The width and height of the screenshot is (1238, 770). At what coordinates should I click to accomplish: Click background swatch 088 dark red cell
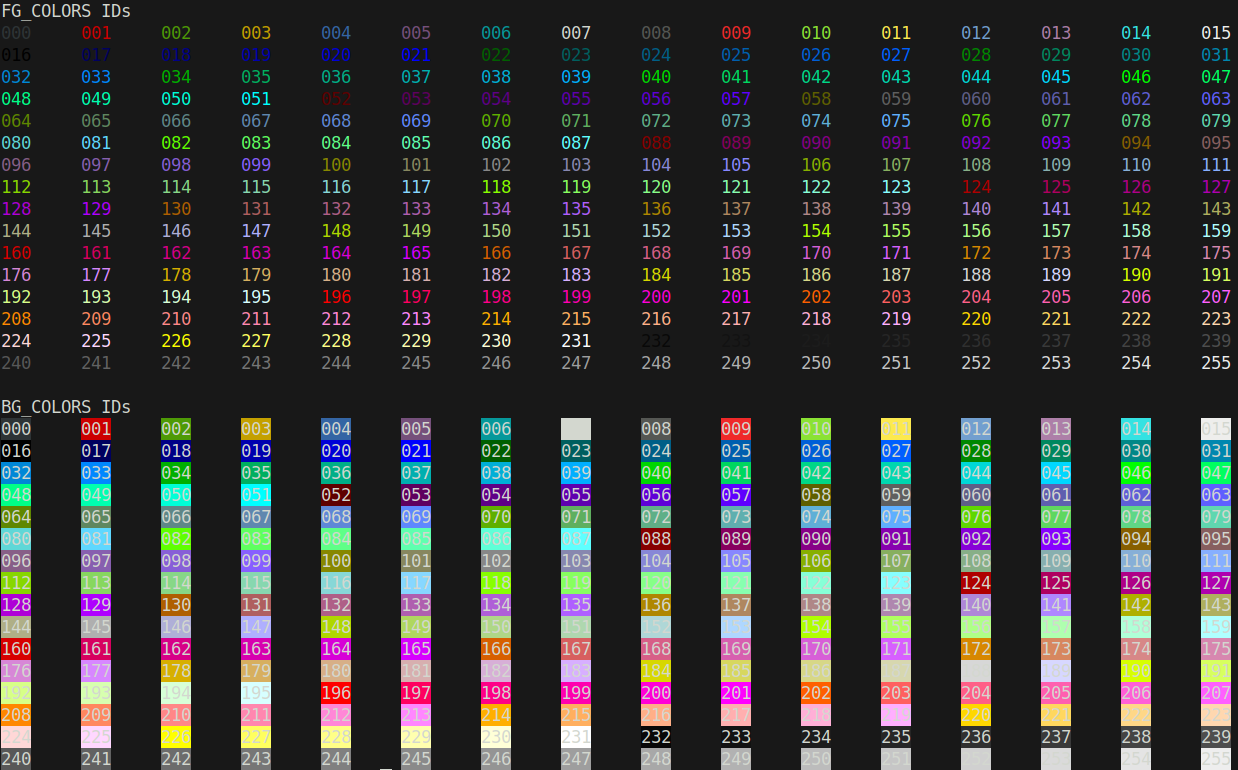coord(656,538)
